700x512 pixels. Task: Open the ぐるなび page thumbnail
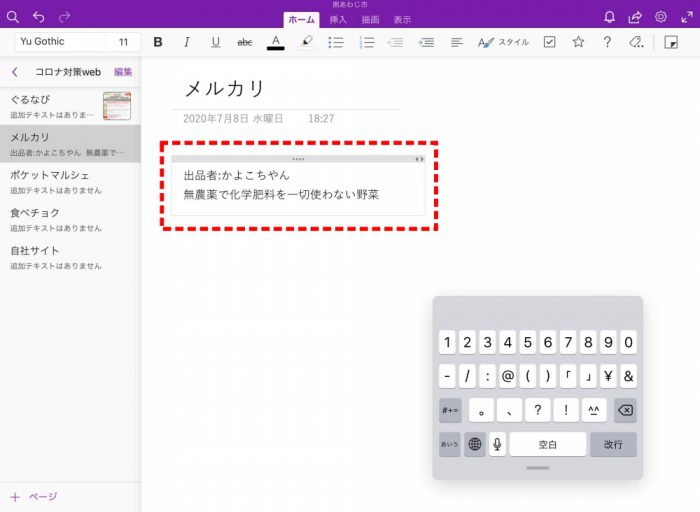(117, 106)
